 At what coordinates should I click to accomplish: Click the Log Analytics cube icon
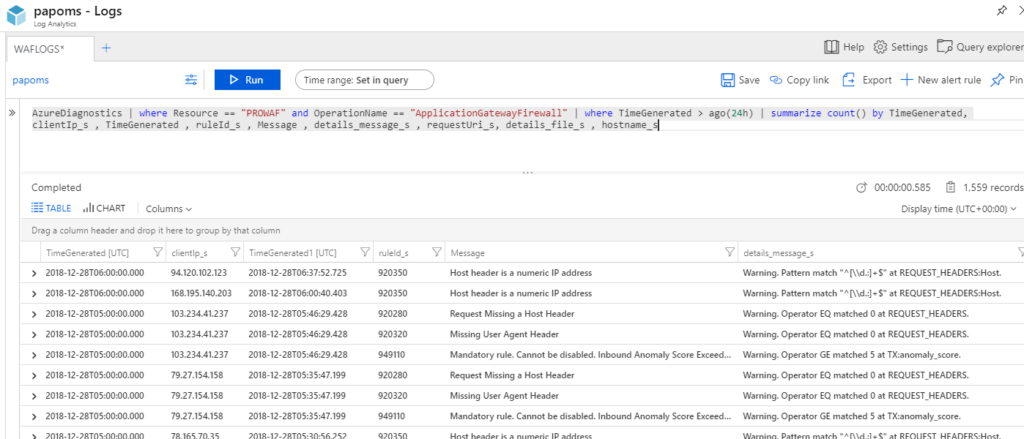tap(16, 16)
